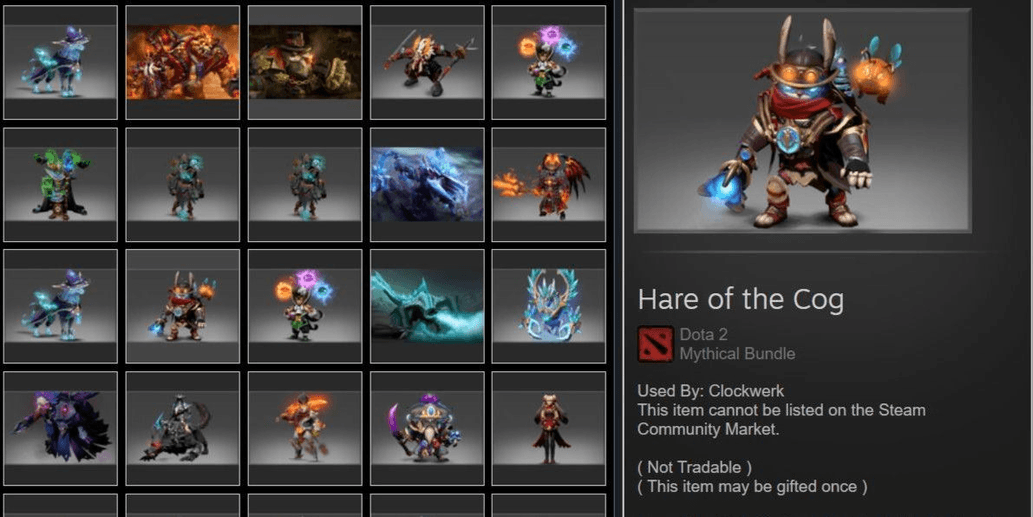Screen dimensions: 1033x517
Task: Open the brown top-hat character artwork item
Action: 305,63
